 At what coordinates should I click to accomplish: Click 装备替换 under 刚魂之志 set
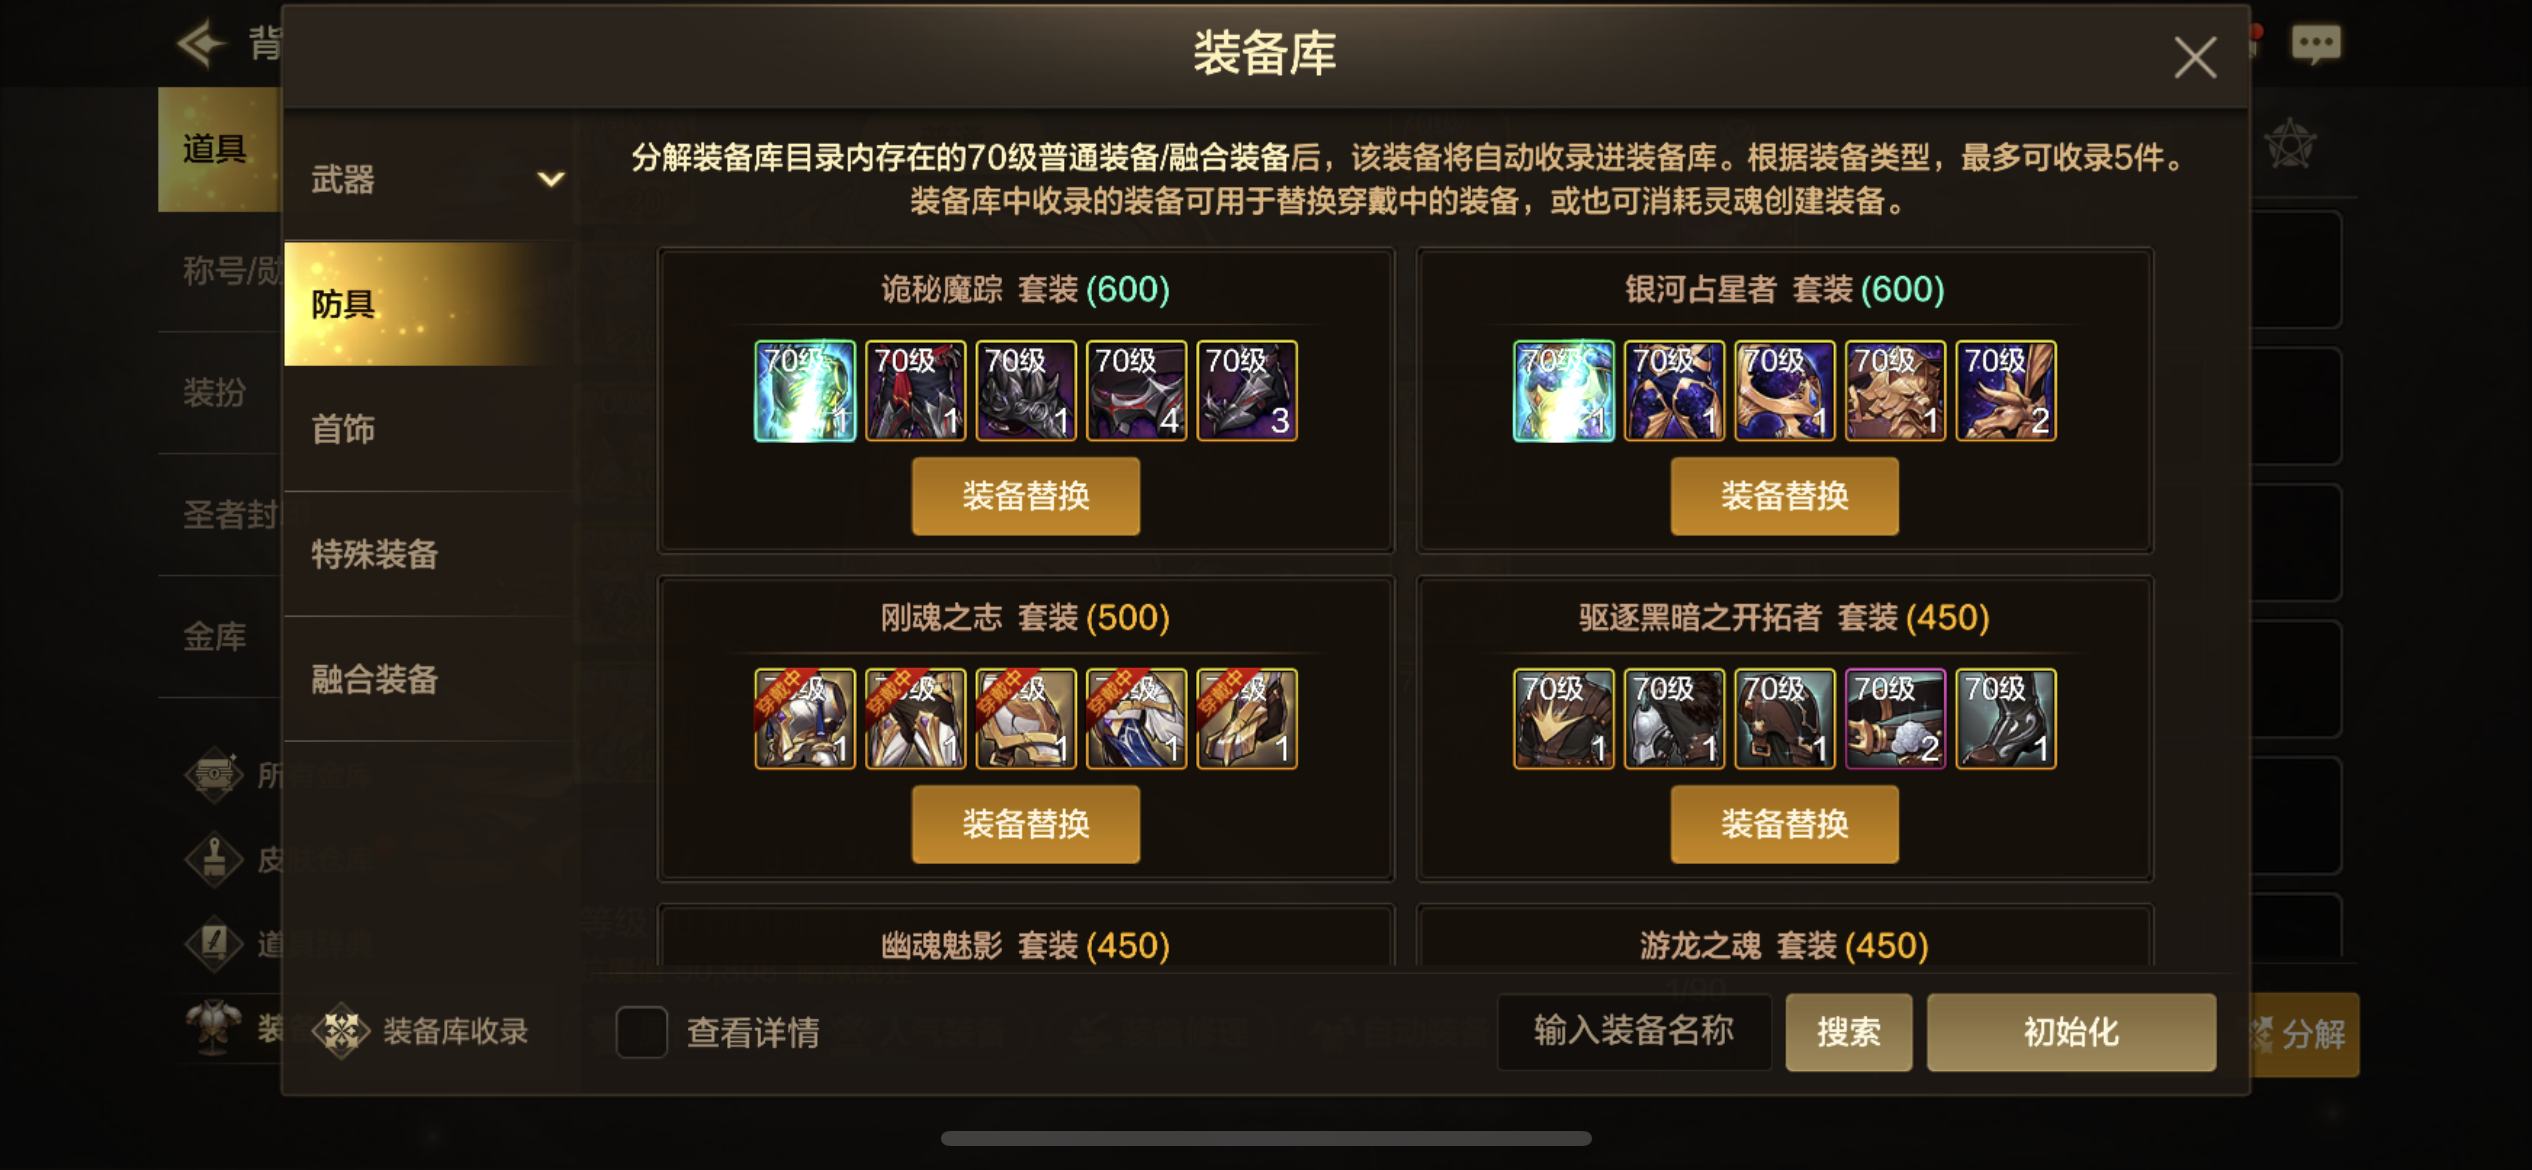tap(1026, 824)
